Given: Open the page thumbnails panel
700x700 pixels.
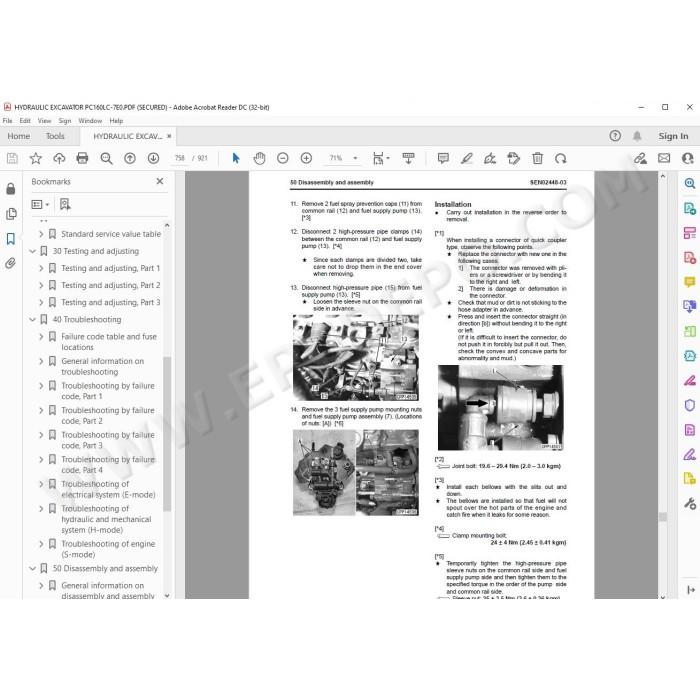Looking at the screenshot, I should coord(11,214).
